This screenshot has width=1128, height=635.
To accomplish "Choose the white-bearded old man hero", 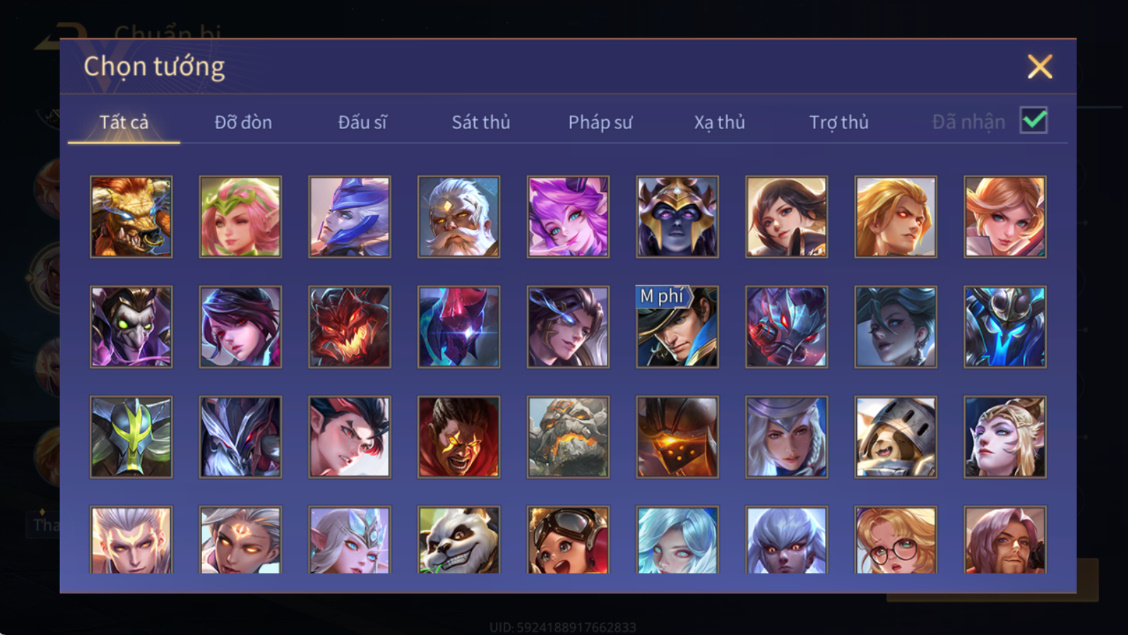I will coord(458,216).
